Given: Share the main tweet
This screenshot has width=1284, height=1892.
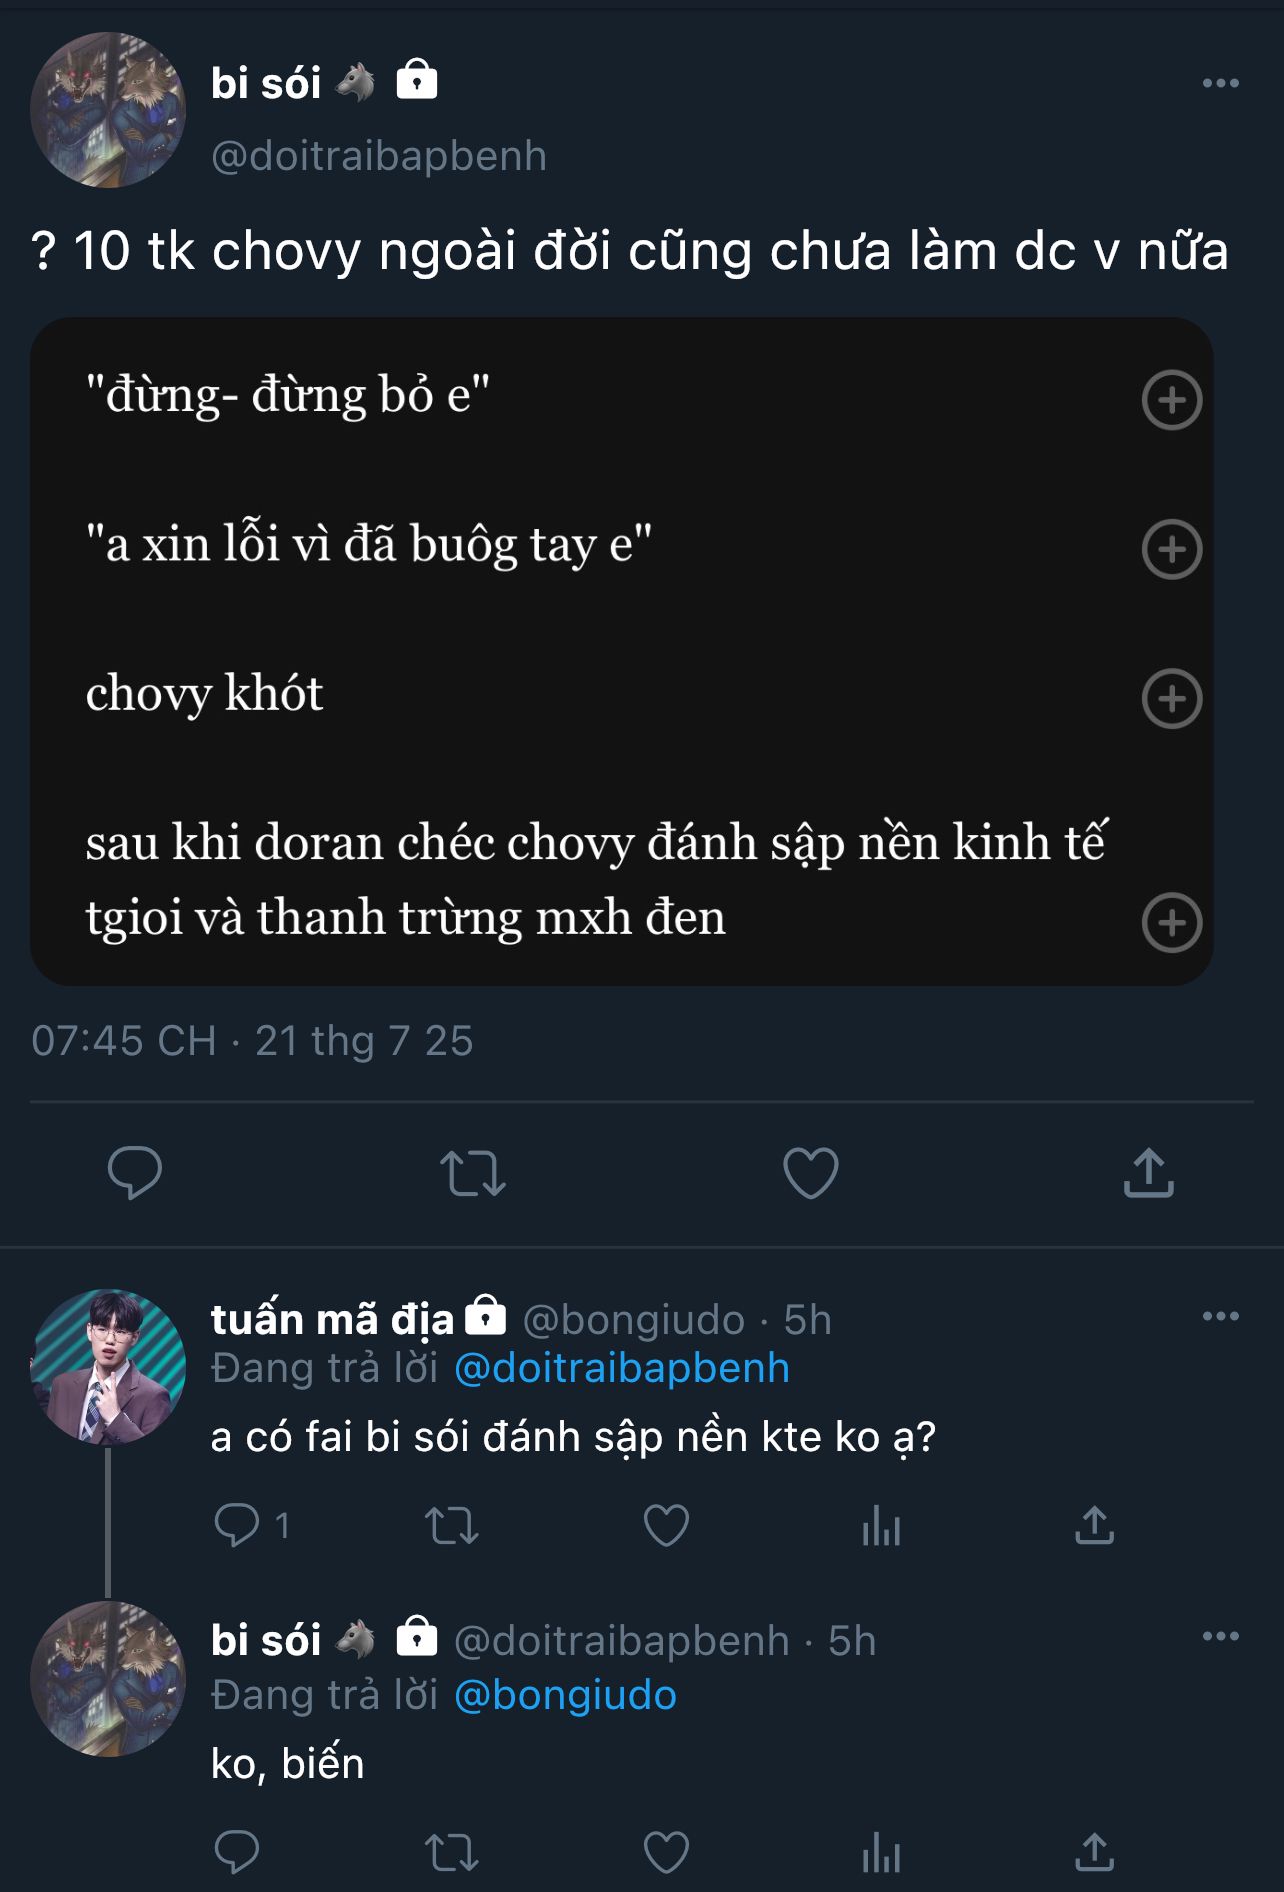Looking at the screenshot, I should pos(1148,1172).
